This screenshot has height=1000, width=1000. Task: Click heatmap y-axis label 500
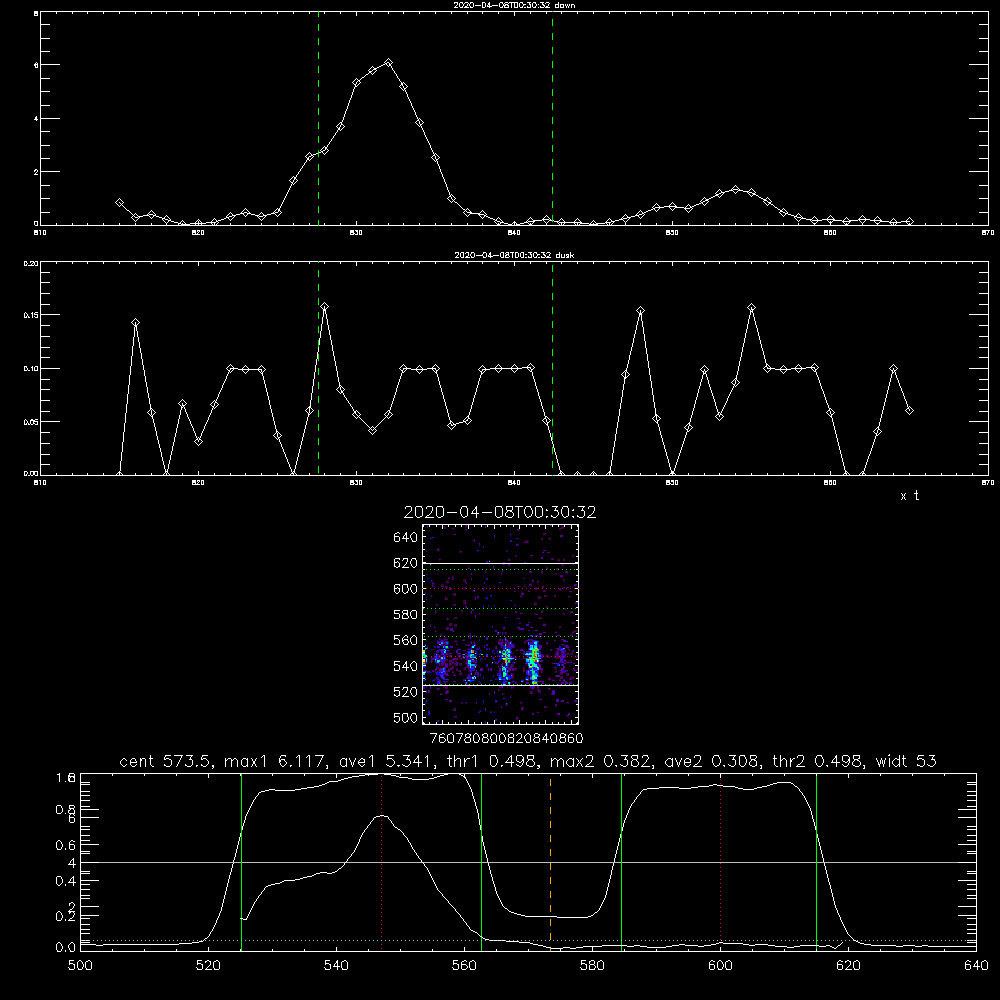406,718
